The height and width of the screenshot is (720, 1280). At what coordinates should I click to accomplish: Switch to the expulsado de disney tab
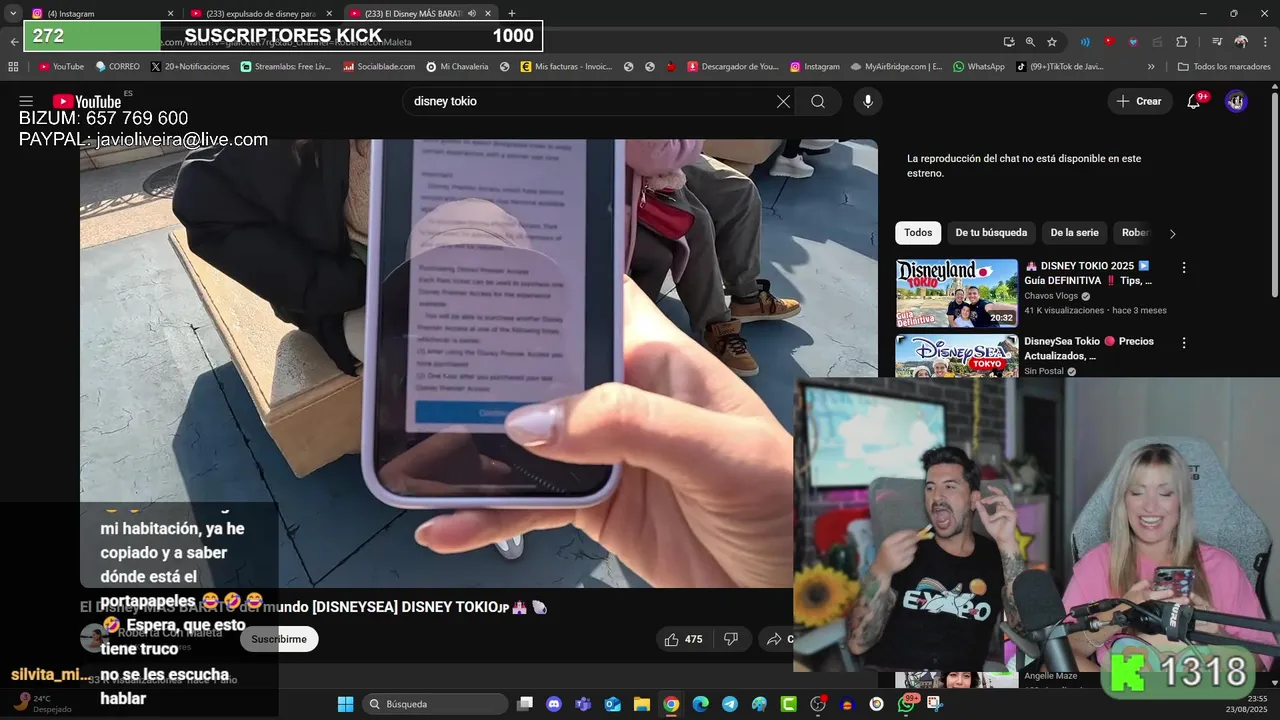pyautogui.click(x=261, y=13)
